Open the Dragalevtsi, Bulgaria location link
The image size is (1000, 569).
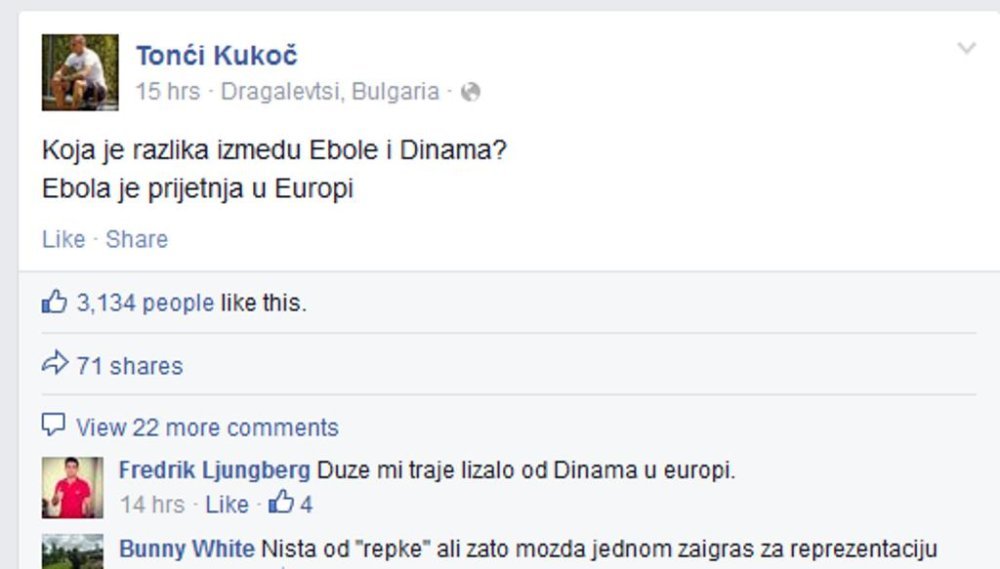tap(330, 92)
